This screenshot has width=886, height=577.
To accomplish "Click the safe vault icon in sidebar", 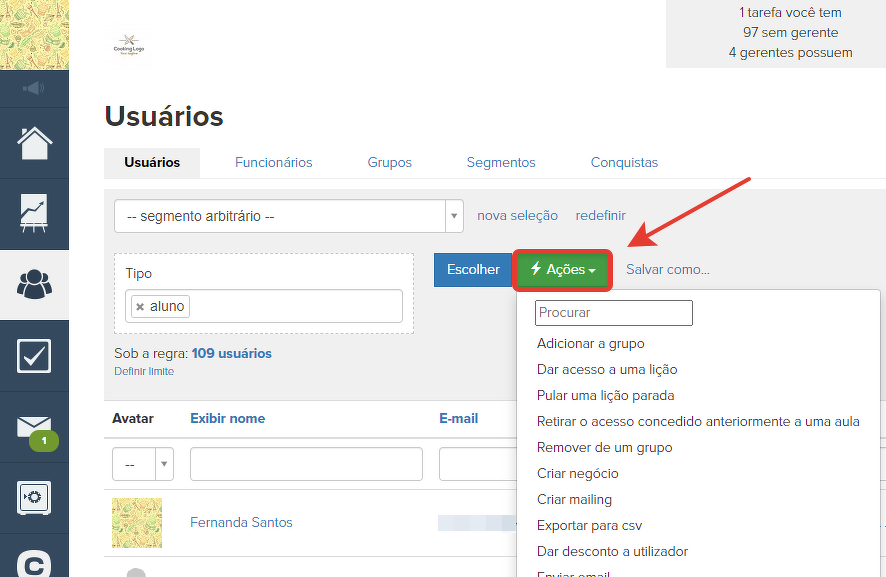I will pyautogui.click(x=34, y=497).
